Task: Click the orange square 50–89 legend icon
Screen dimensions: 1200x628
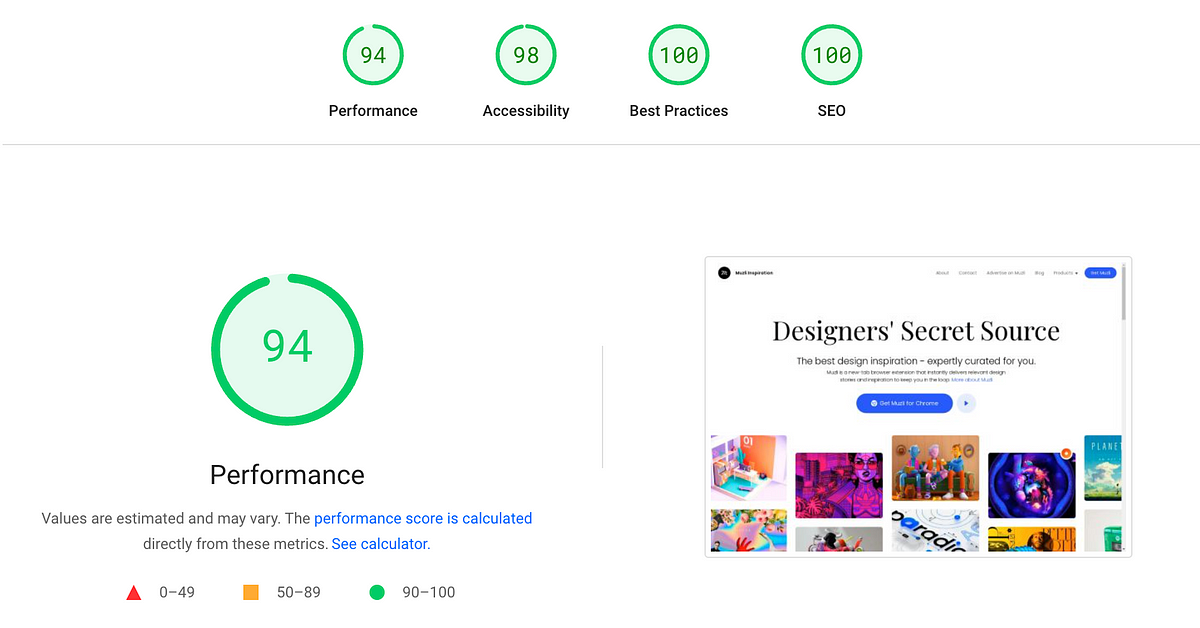Action: click(251, 592)
